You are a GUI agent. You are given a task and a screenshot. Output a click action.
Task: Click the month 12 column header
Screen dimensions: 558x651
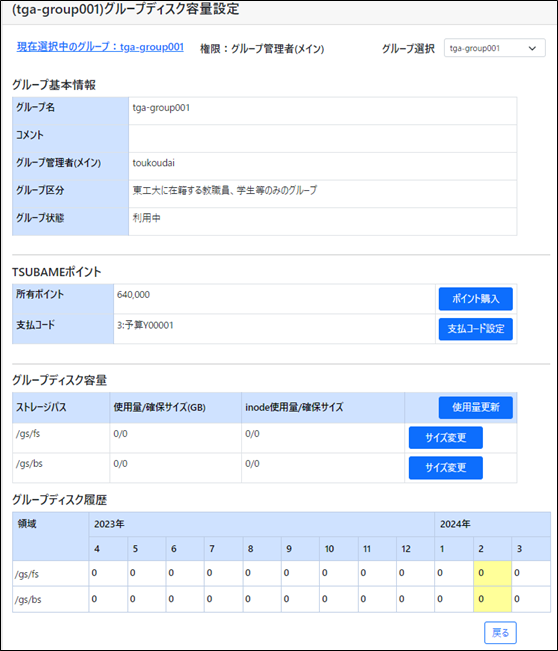(x=406, y=549)
